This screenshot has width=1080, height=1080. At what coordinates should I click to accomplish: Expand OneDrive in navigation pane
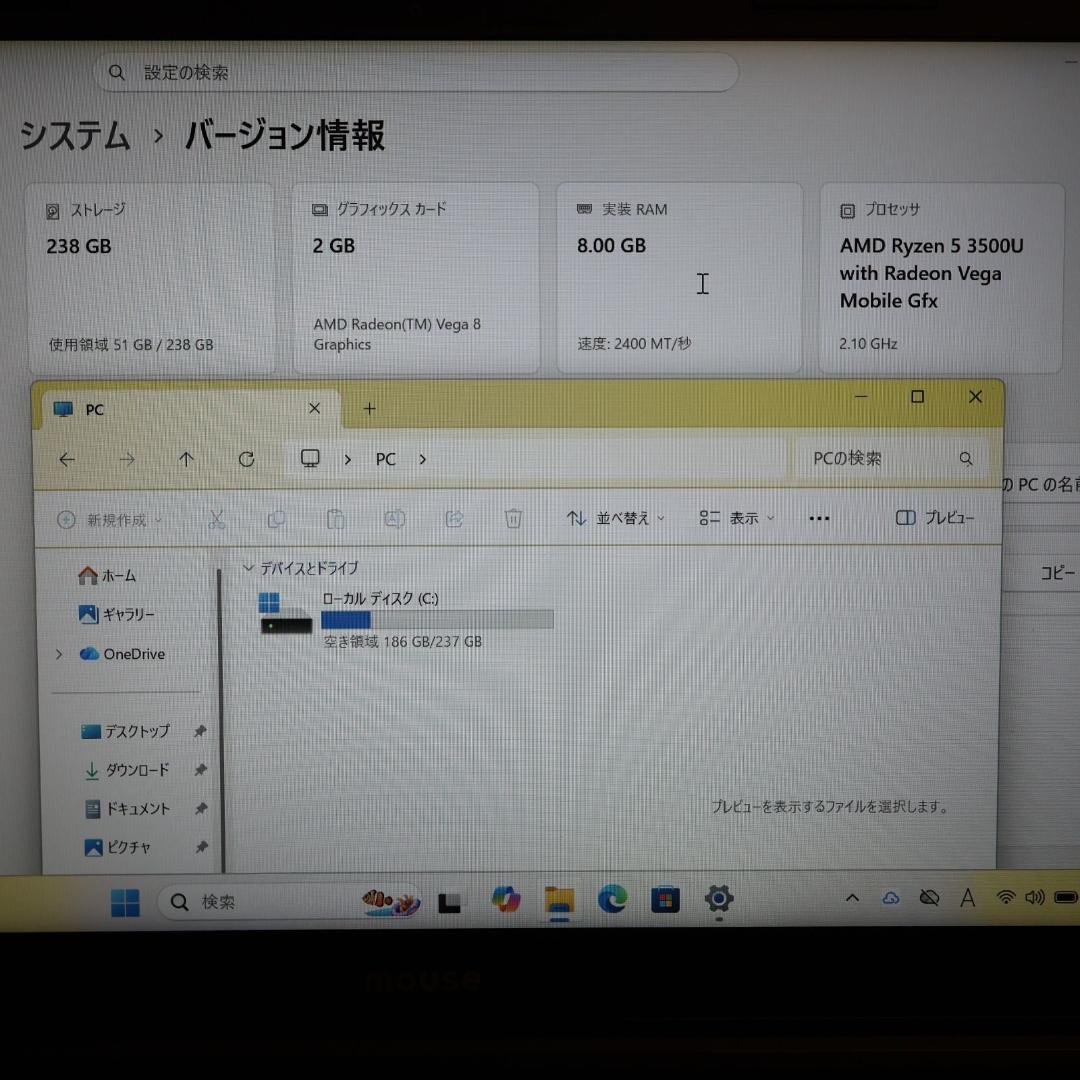point(59,654)
